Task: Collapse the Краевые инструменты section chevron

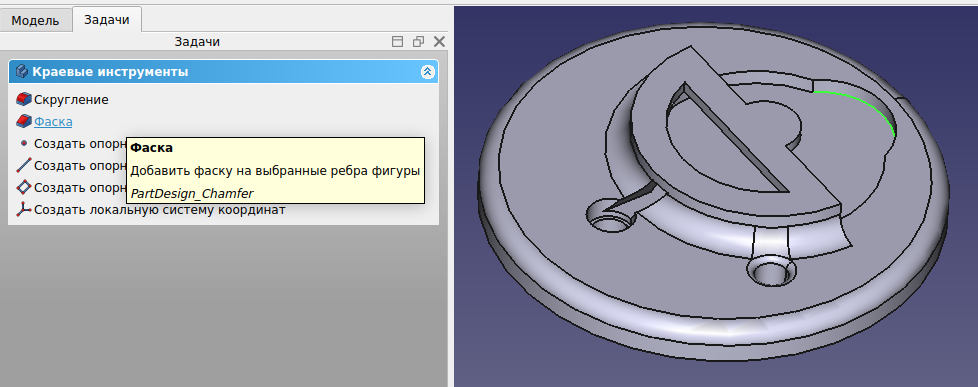Action: pyautogui.click(x=427, y=72)
